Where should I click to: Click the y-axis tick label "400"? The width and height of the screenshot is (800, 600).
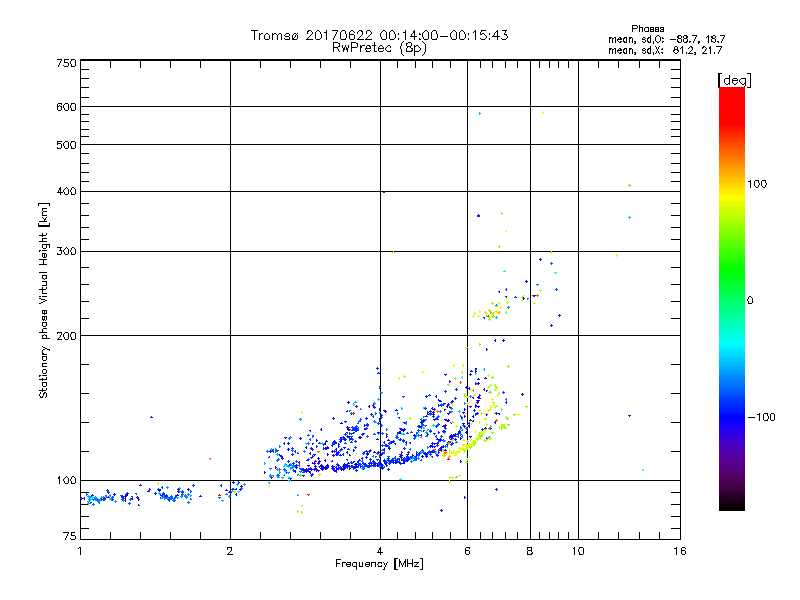pyautogui.click(x=66, y=191)
